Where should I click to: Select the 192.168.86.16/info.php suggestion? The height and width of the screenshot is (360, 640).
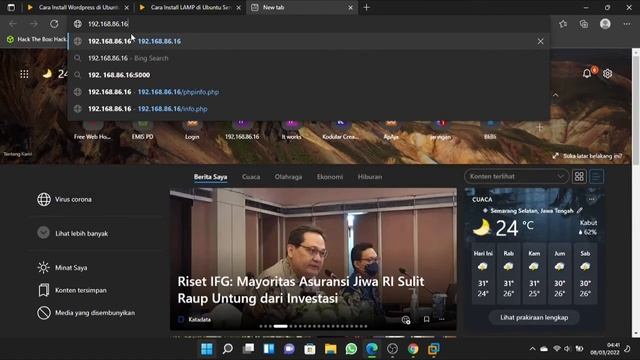pos(309,109)
